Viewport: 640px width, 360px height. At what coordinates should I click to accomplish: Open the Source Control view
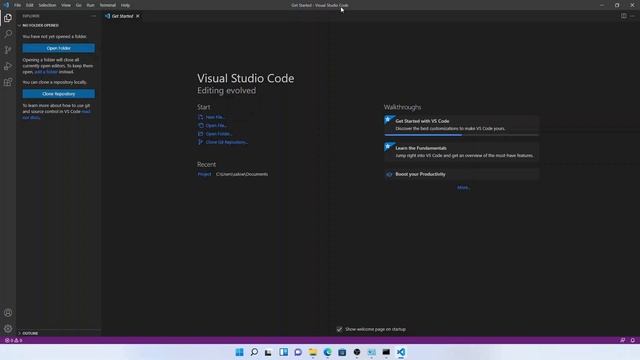point(8,50)
